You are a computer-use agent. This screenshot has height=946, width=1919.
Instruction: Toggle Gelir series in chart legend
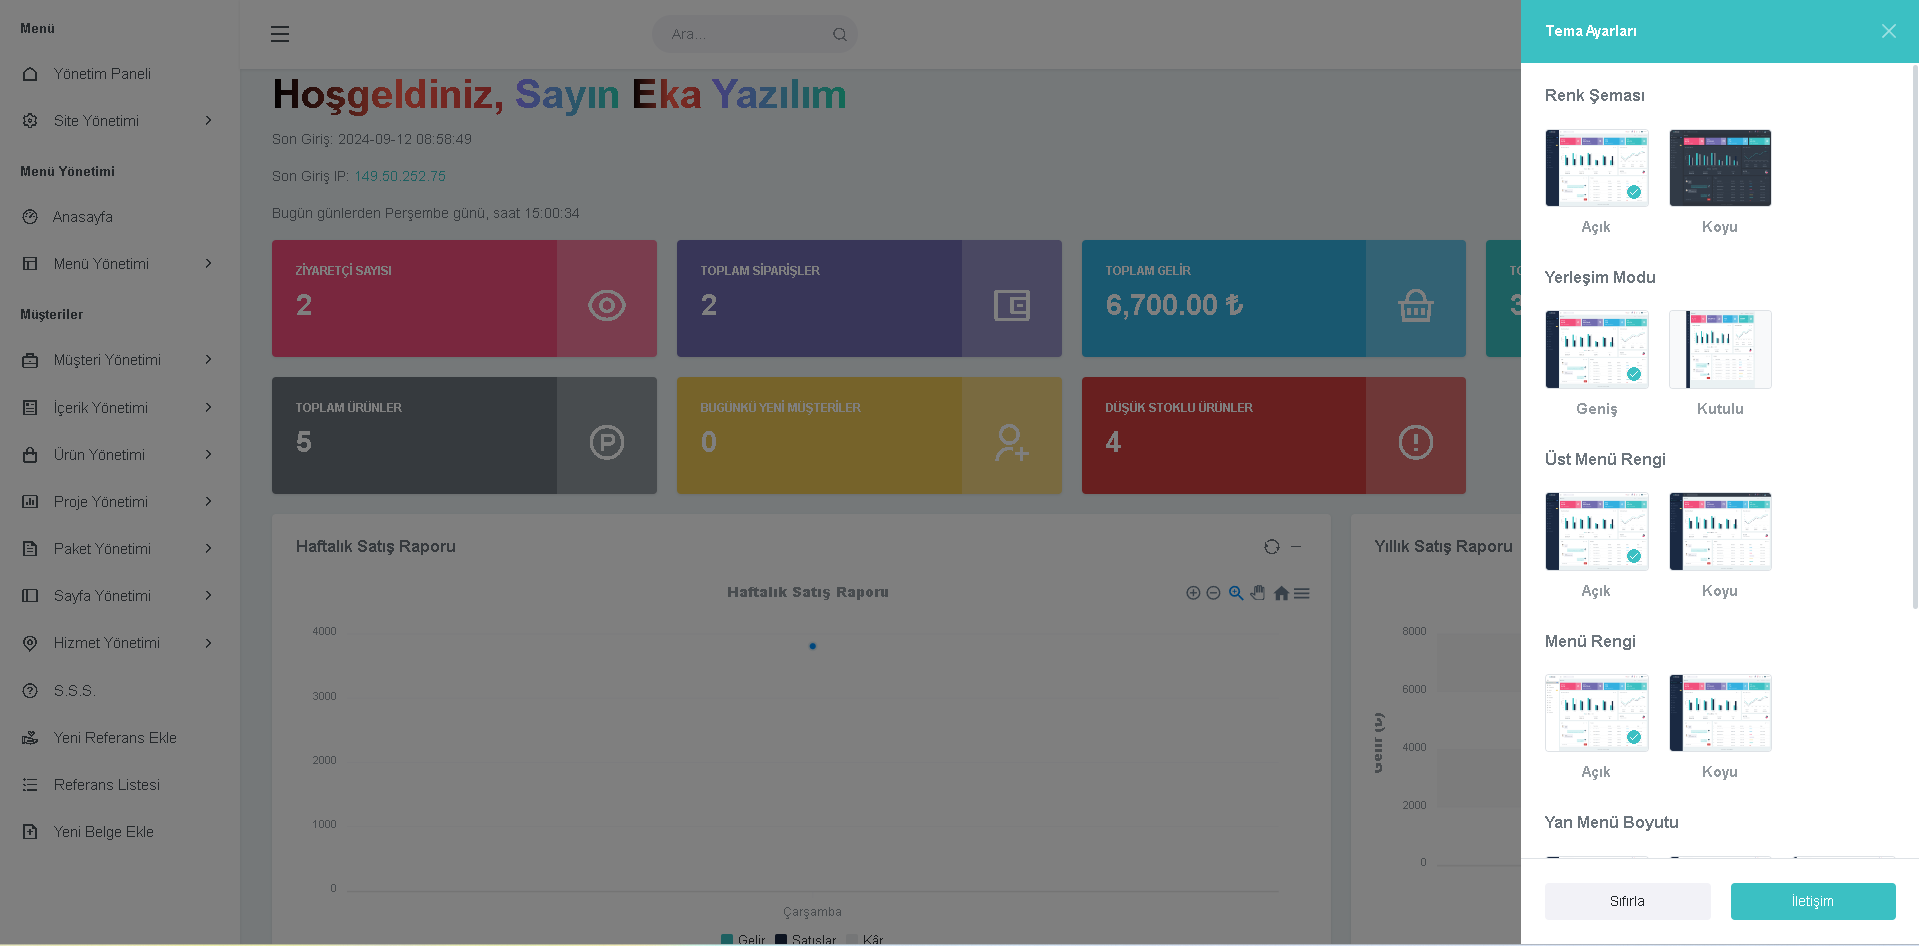[743, 939]
